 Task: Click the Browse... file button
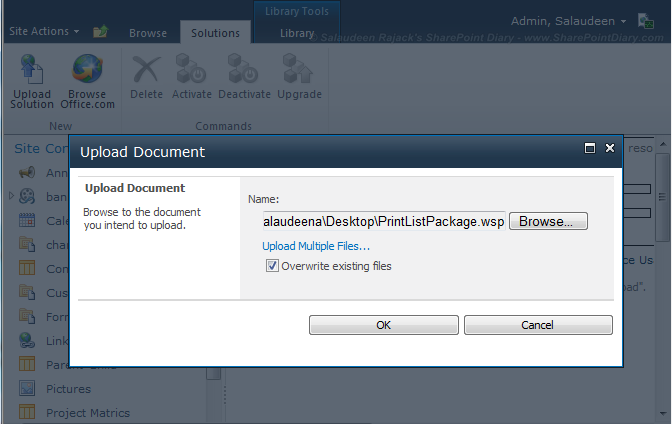pos(548,221)
